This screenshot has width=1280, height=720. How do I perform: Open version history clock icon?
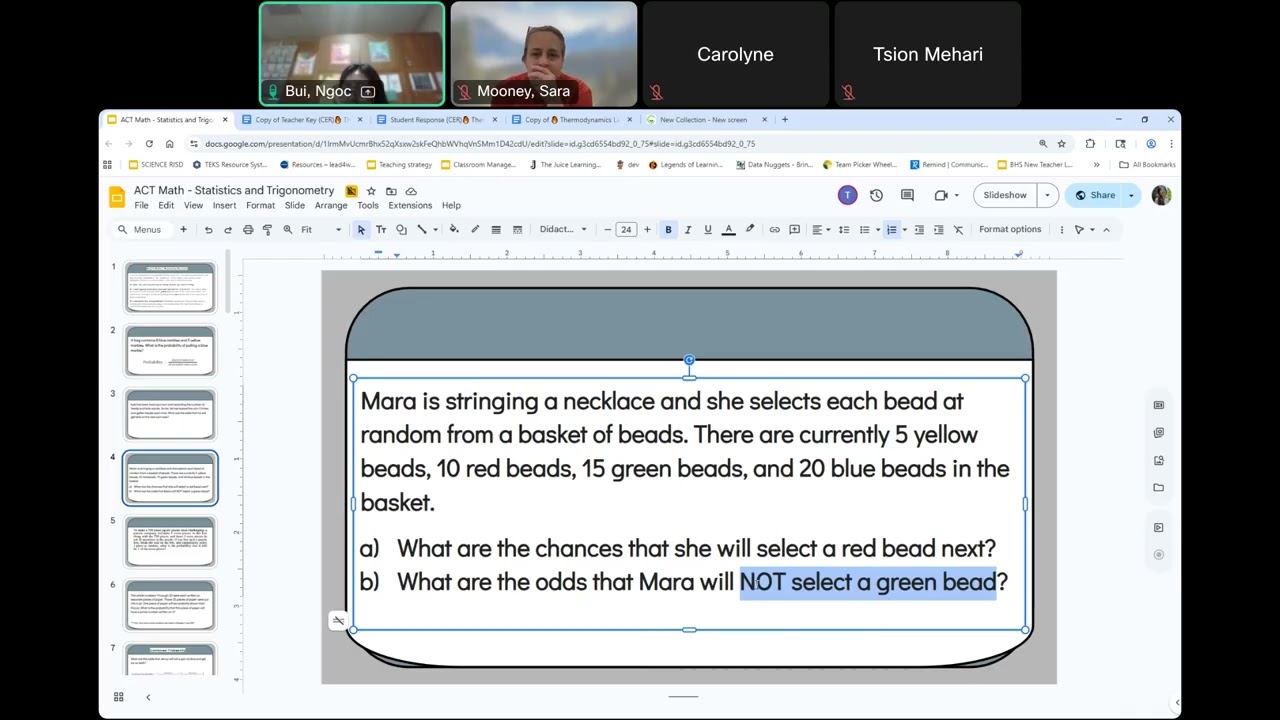(876, 195)
